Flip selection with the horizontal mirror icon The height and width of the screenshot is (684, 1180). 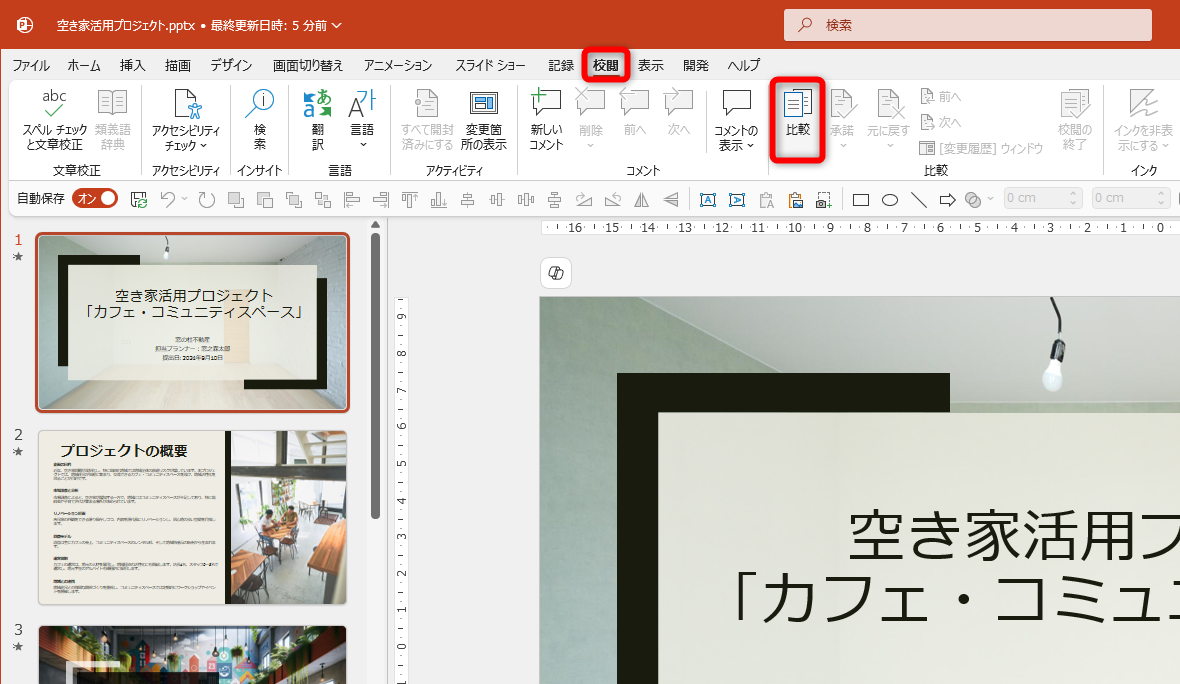641,199
